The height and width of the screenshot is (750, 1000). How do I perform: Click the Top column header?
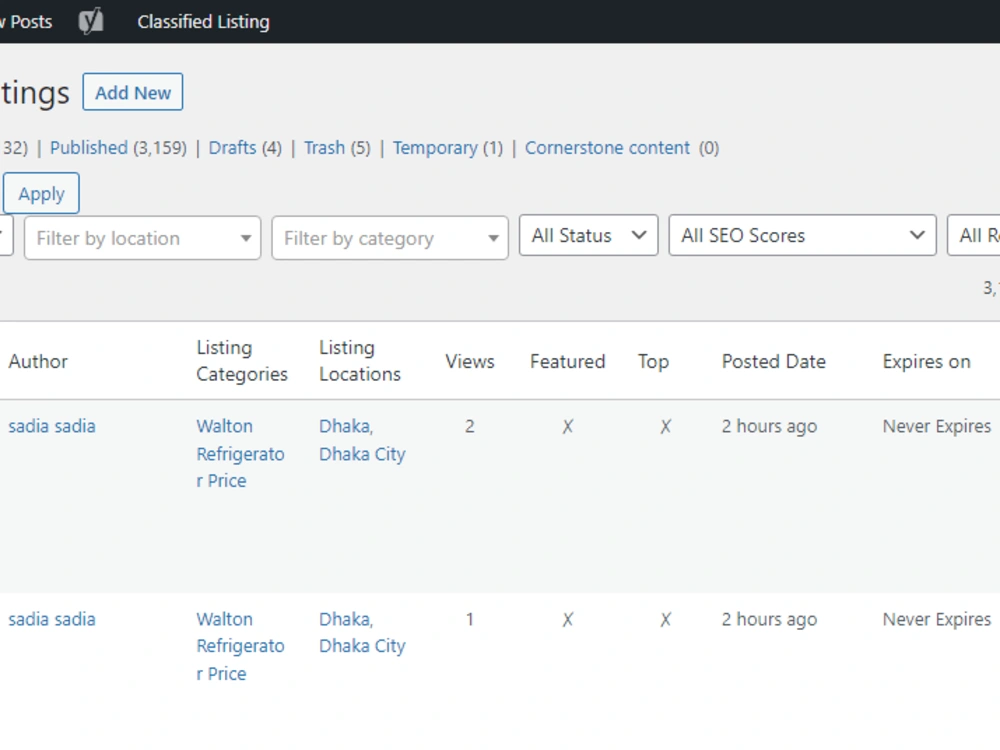click(x=653, y=362)
